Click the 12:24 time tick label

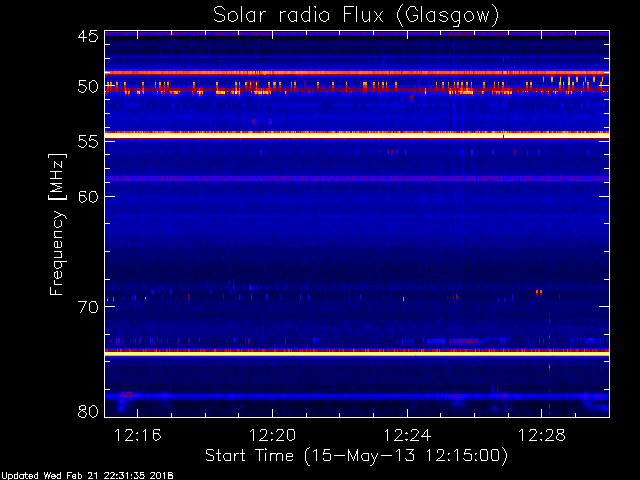click(x=407, y=435)
